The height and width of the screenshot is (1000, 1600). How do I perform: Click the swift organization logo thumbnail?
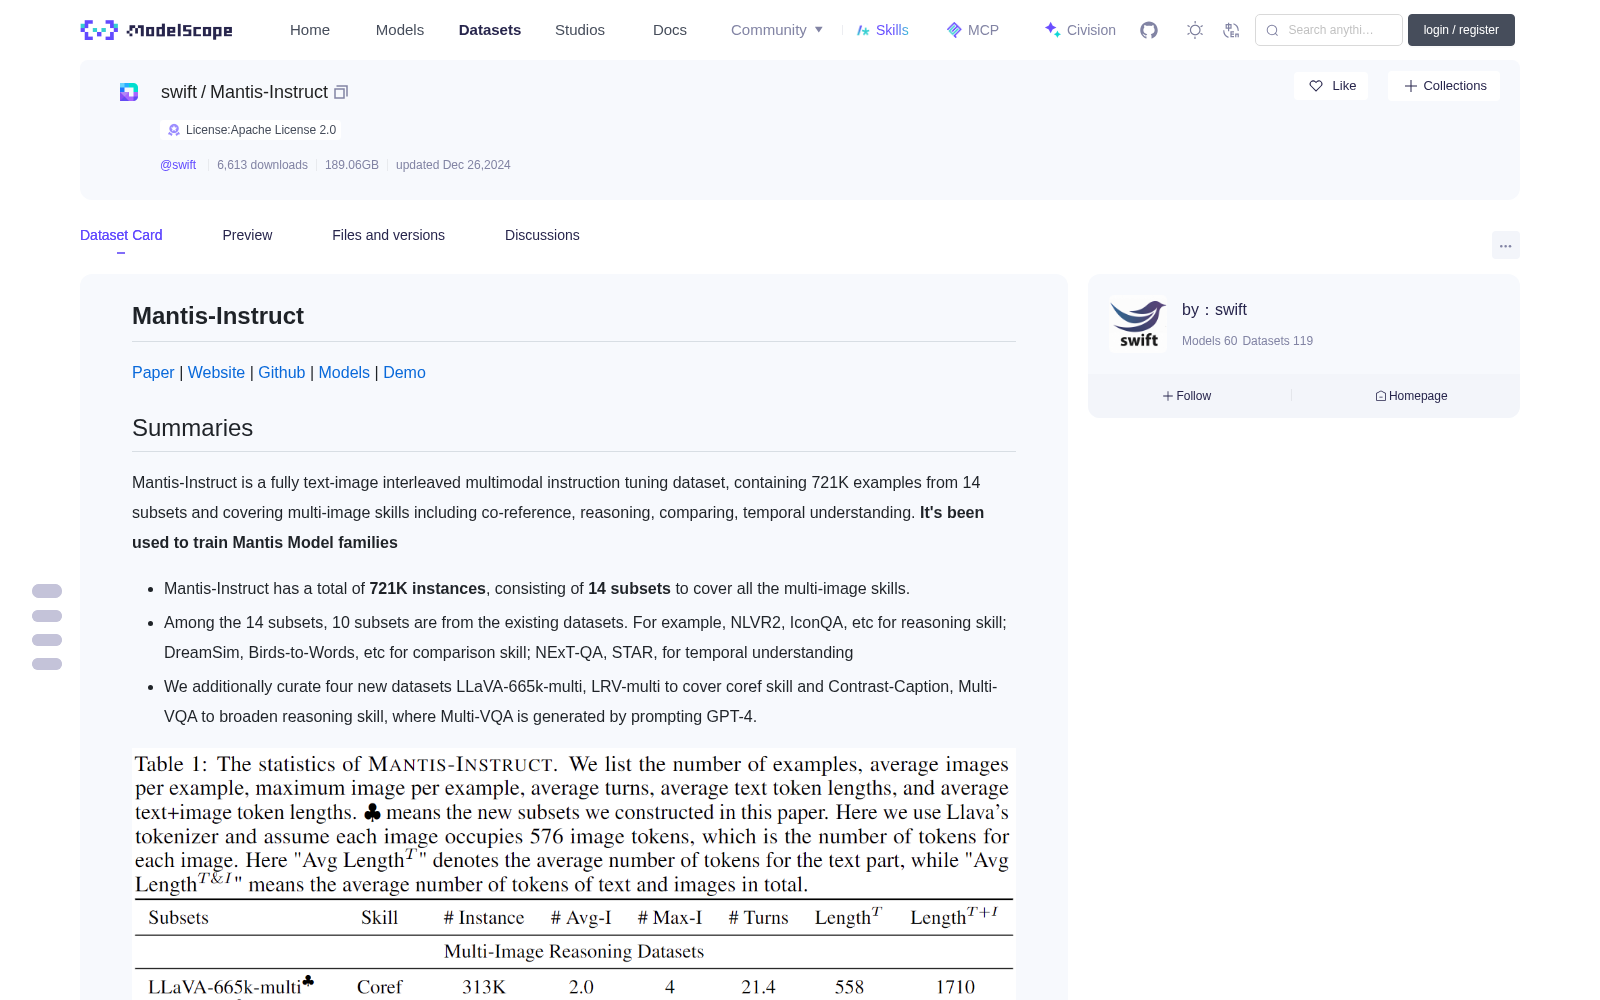click(1138, 324)
